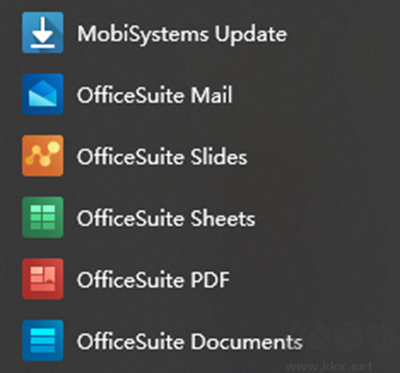The width and height of the screenshot is (400, 373).
Task: Click the red OfficeSuite PDF icon
Action: tap(43, 279)
